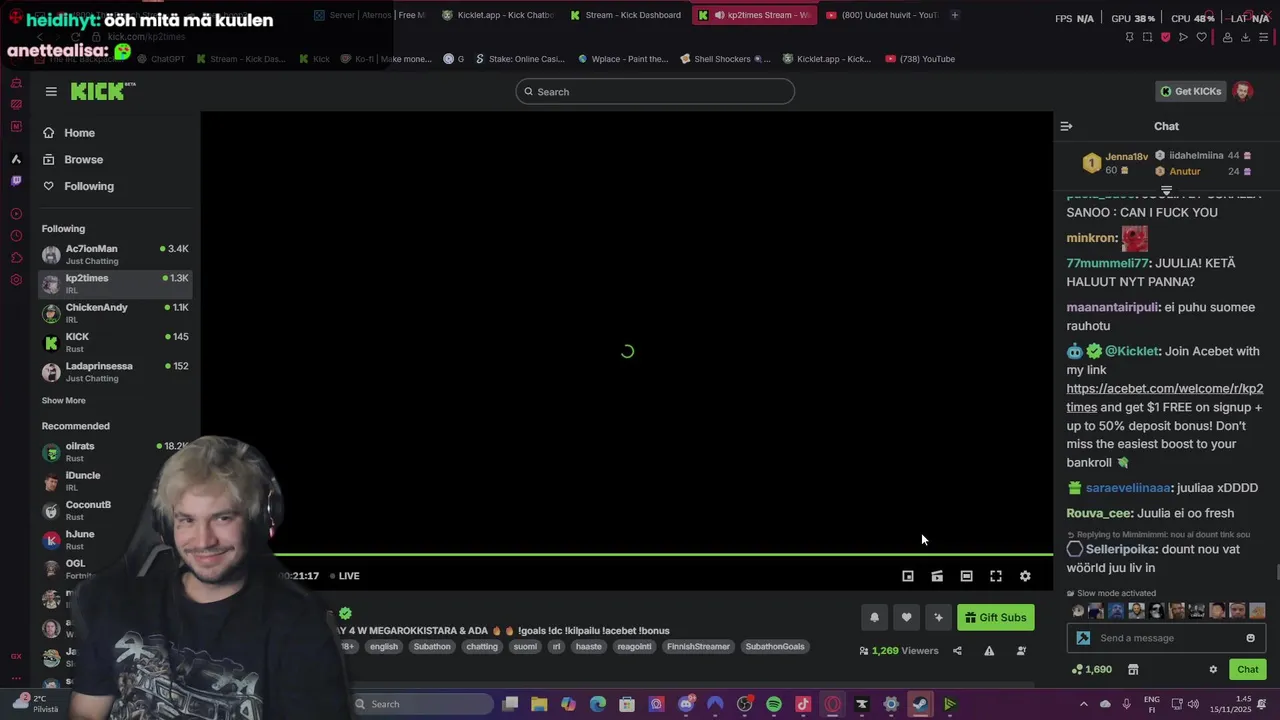Go to Home in sidebar

(79, 133)
